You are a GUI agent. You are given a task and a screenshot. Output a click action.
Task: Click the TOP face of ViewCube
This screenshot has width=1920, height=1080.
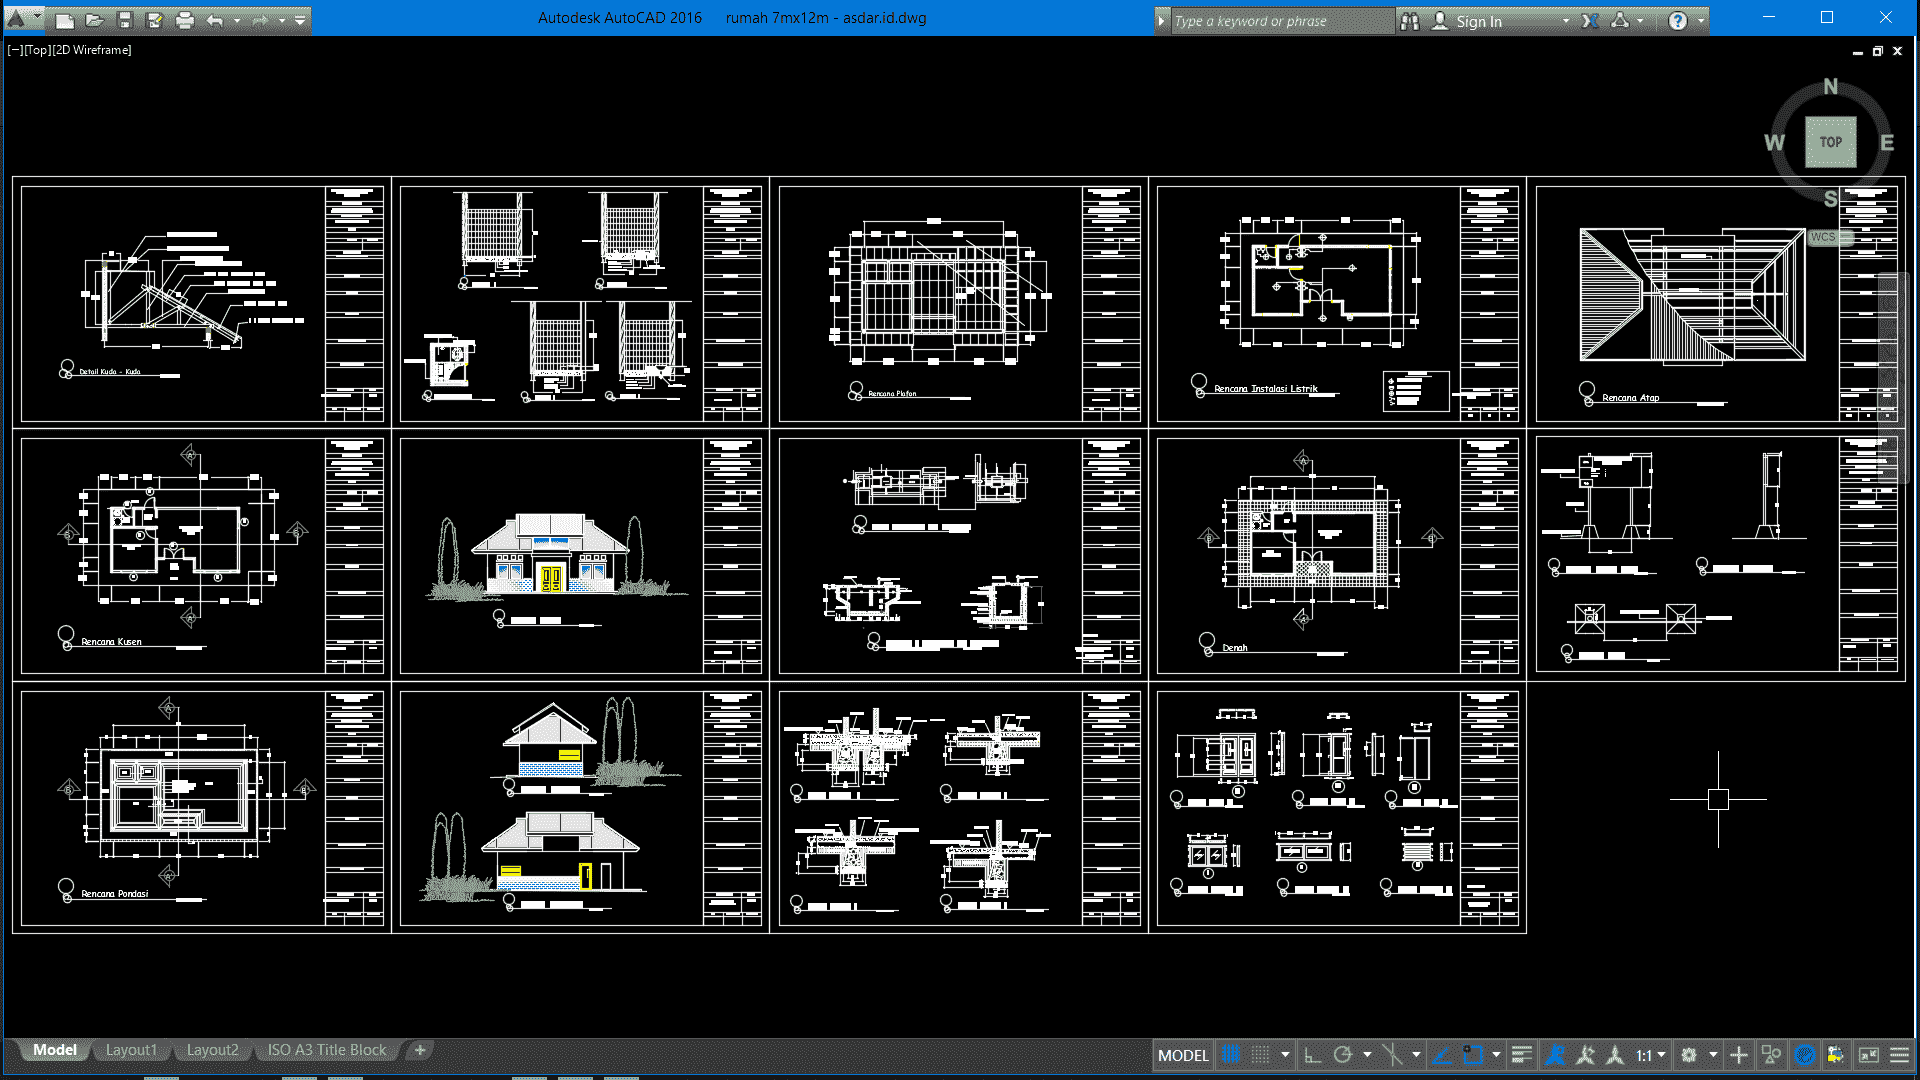pos(1830,142)
